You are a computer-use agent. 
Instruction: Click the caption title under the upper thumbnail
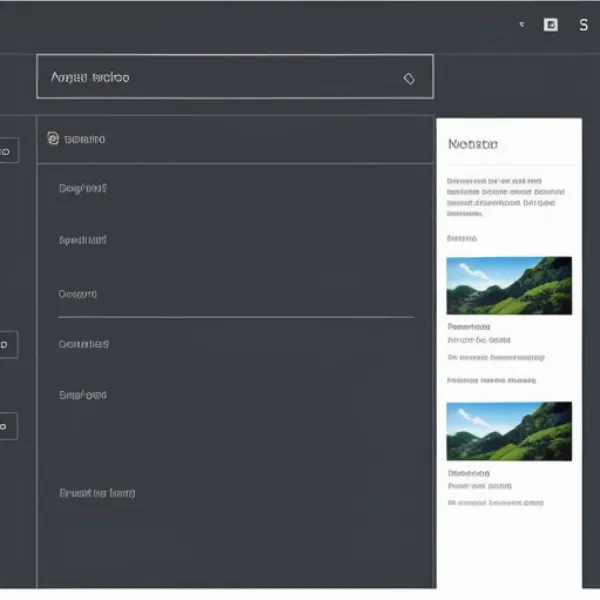click(469, 327)
